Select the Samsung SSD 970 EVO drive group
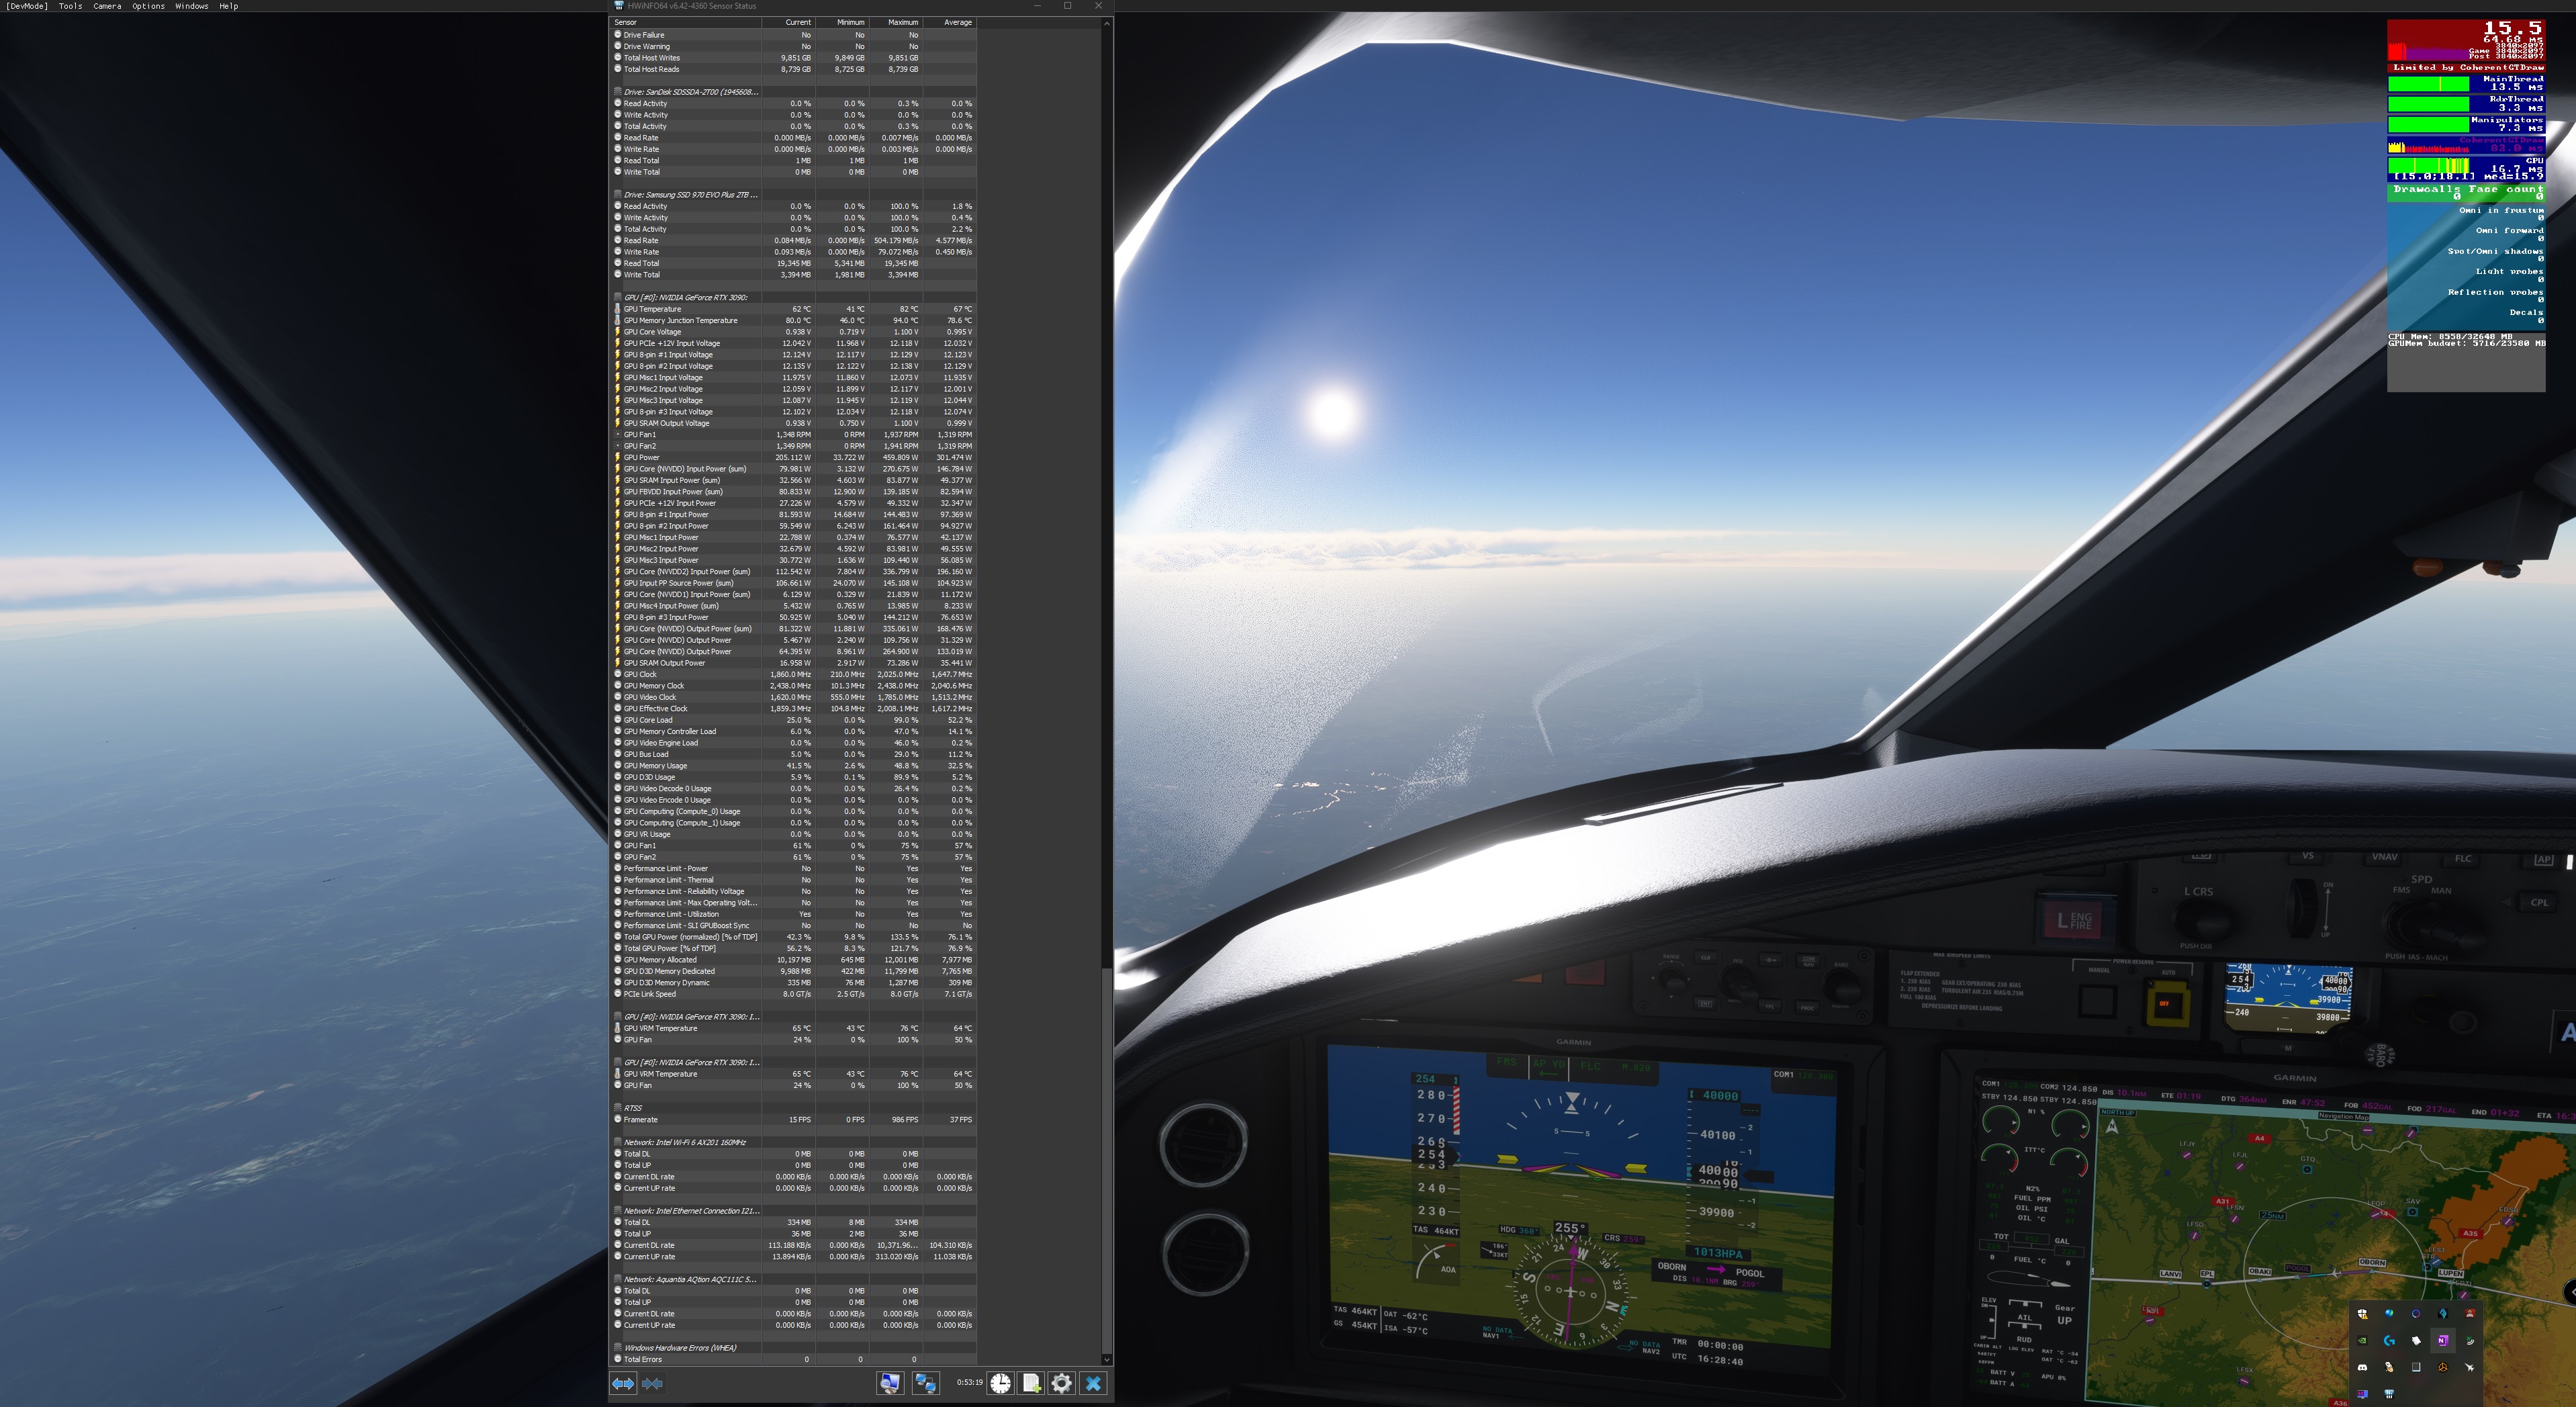 pyautogui.click(x=690, y=194)
